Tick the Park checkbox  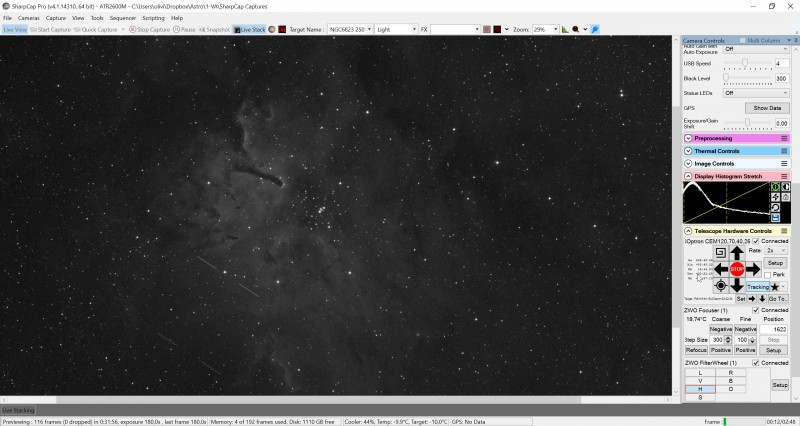point(767,275)
